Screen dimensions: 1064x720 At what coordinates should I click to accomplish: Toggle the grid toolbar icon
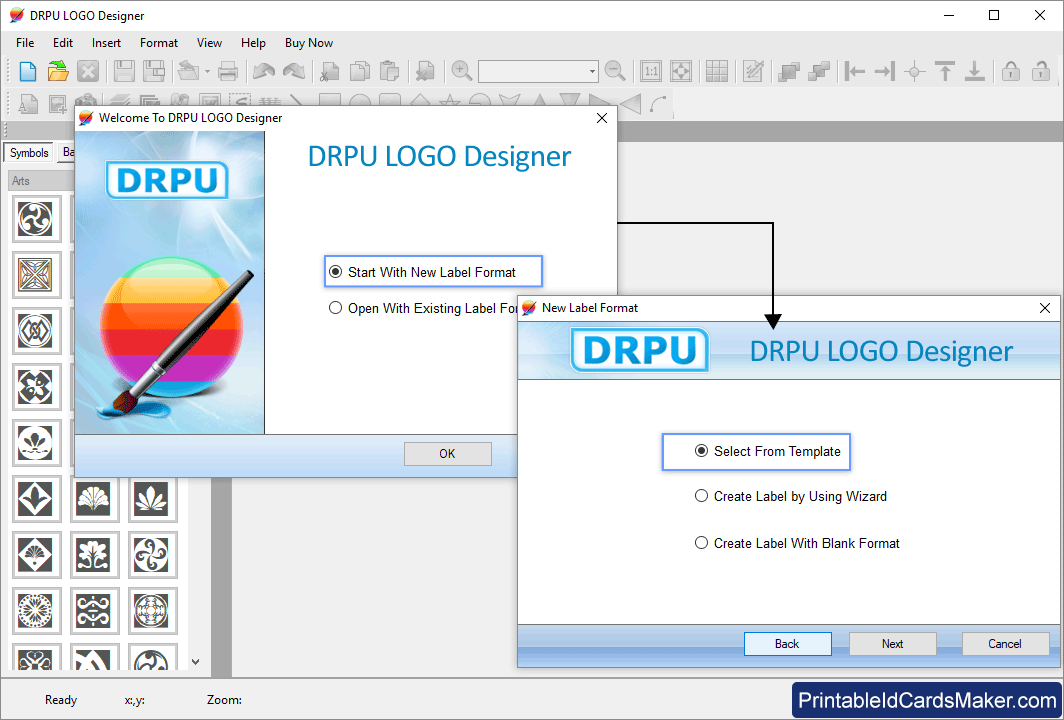click(717, 71)
